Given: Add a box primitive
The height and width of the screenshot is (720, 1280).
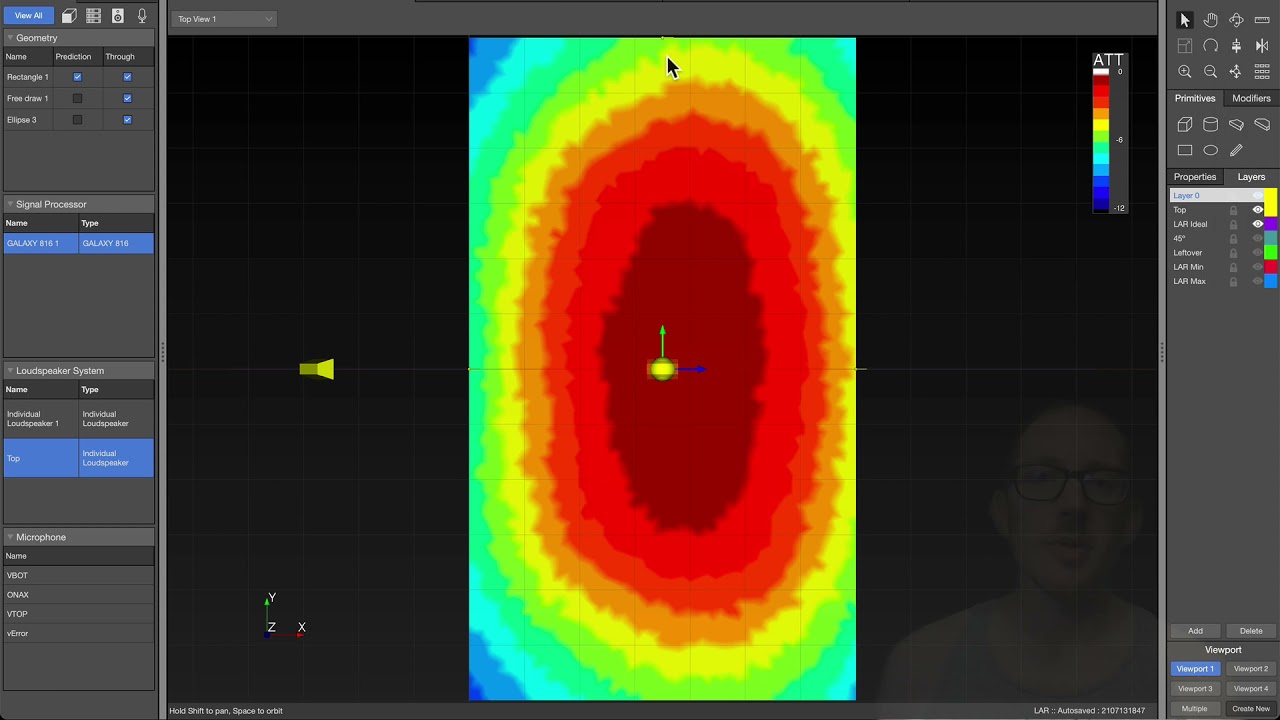Looking at the screenshot, I should pyautogui.click(x=1185, y=125).
